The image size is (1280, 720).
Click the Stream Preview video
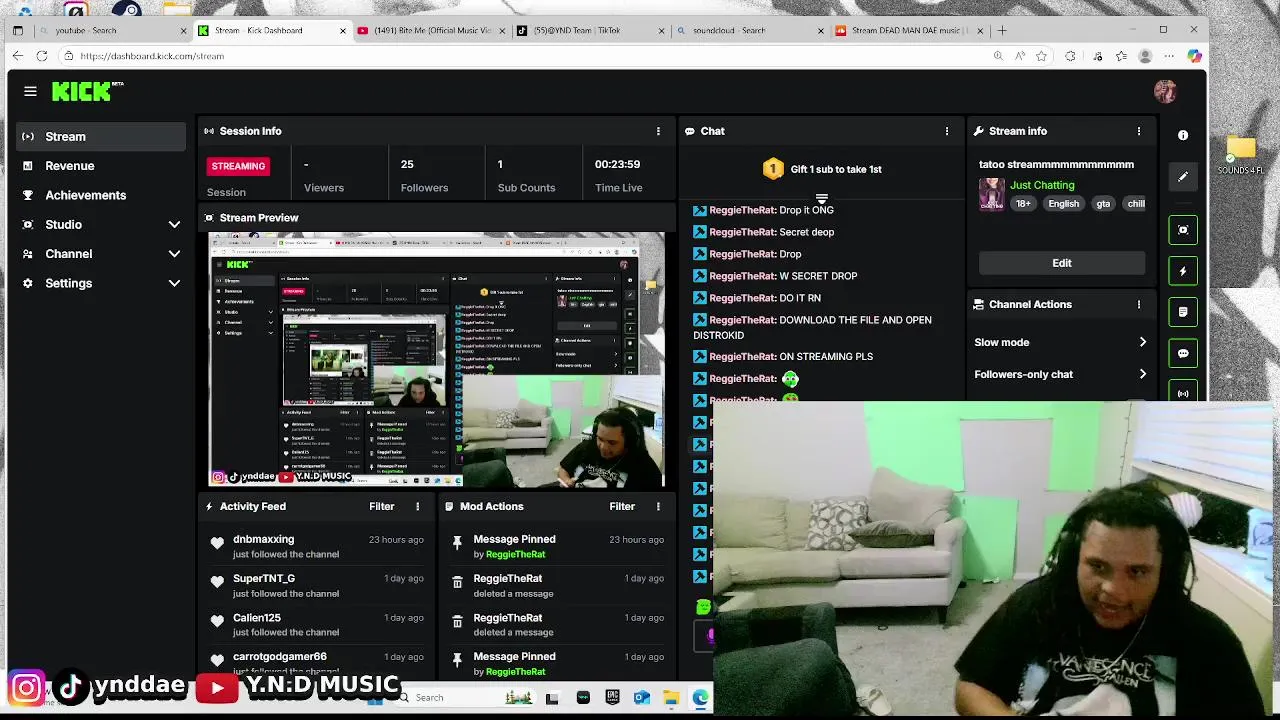point(436,360)
